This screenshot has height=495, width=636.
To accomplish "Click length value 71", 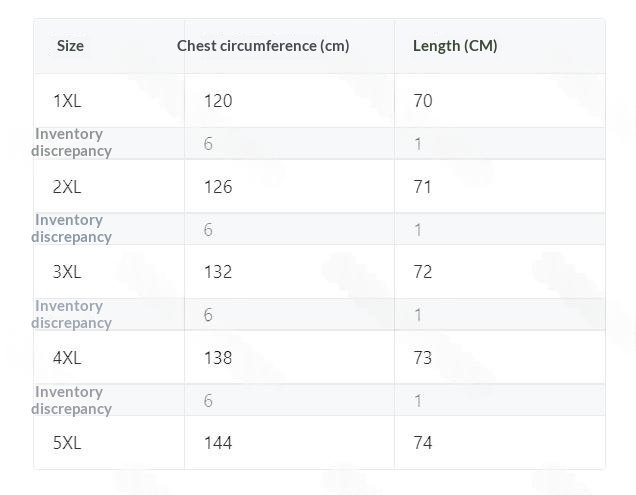I will 423,187.
